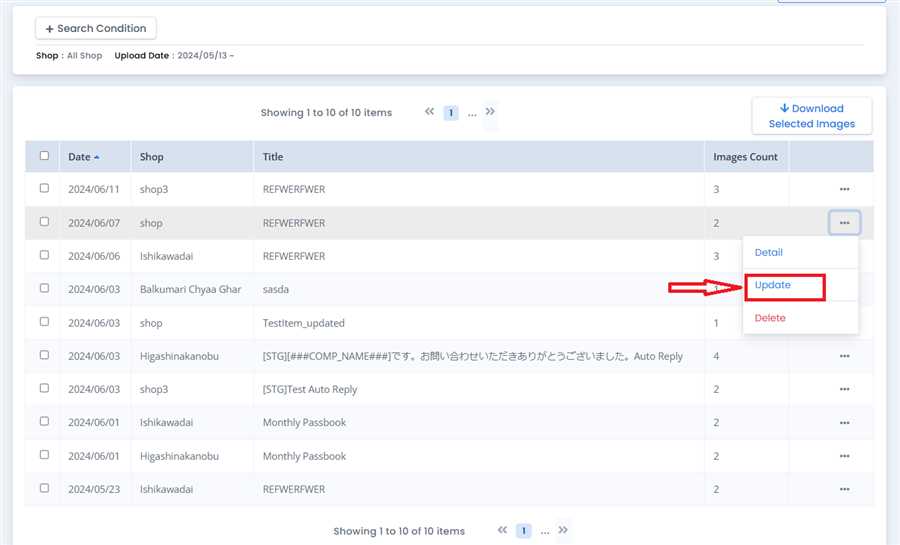Click the three-dots menu for the 2024/06/07 shop row
Image resolution: width=900 pixels, height=545 pixels.
point(844,223)
